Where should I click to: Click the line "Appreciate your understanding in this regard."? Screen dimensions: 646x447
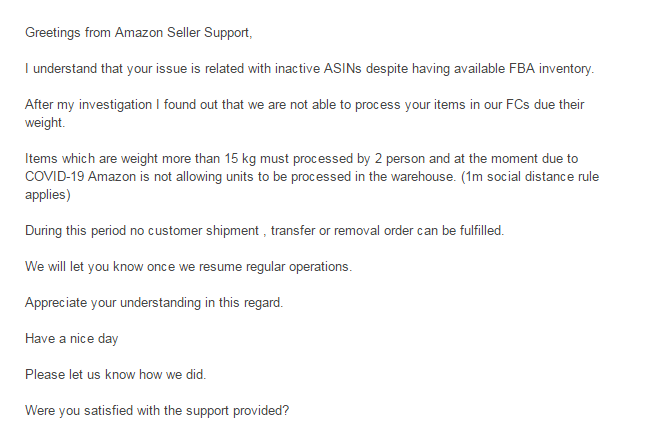click(153, 302)
